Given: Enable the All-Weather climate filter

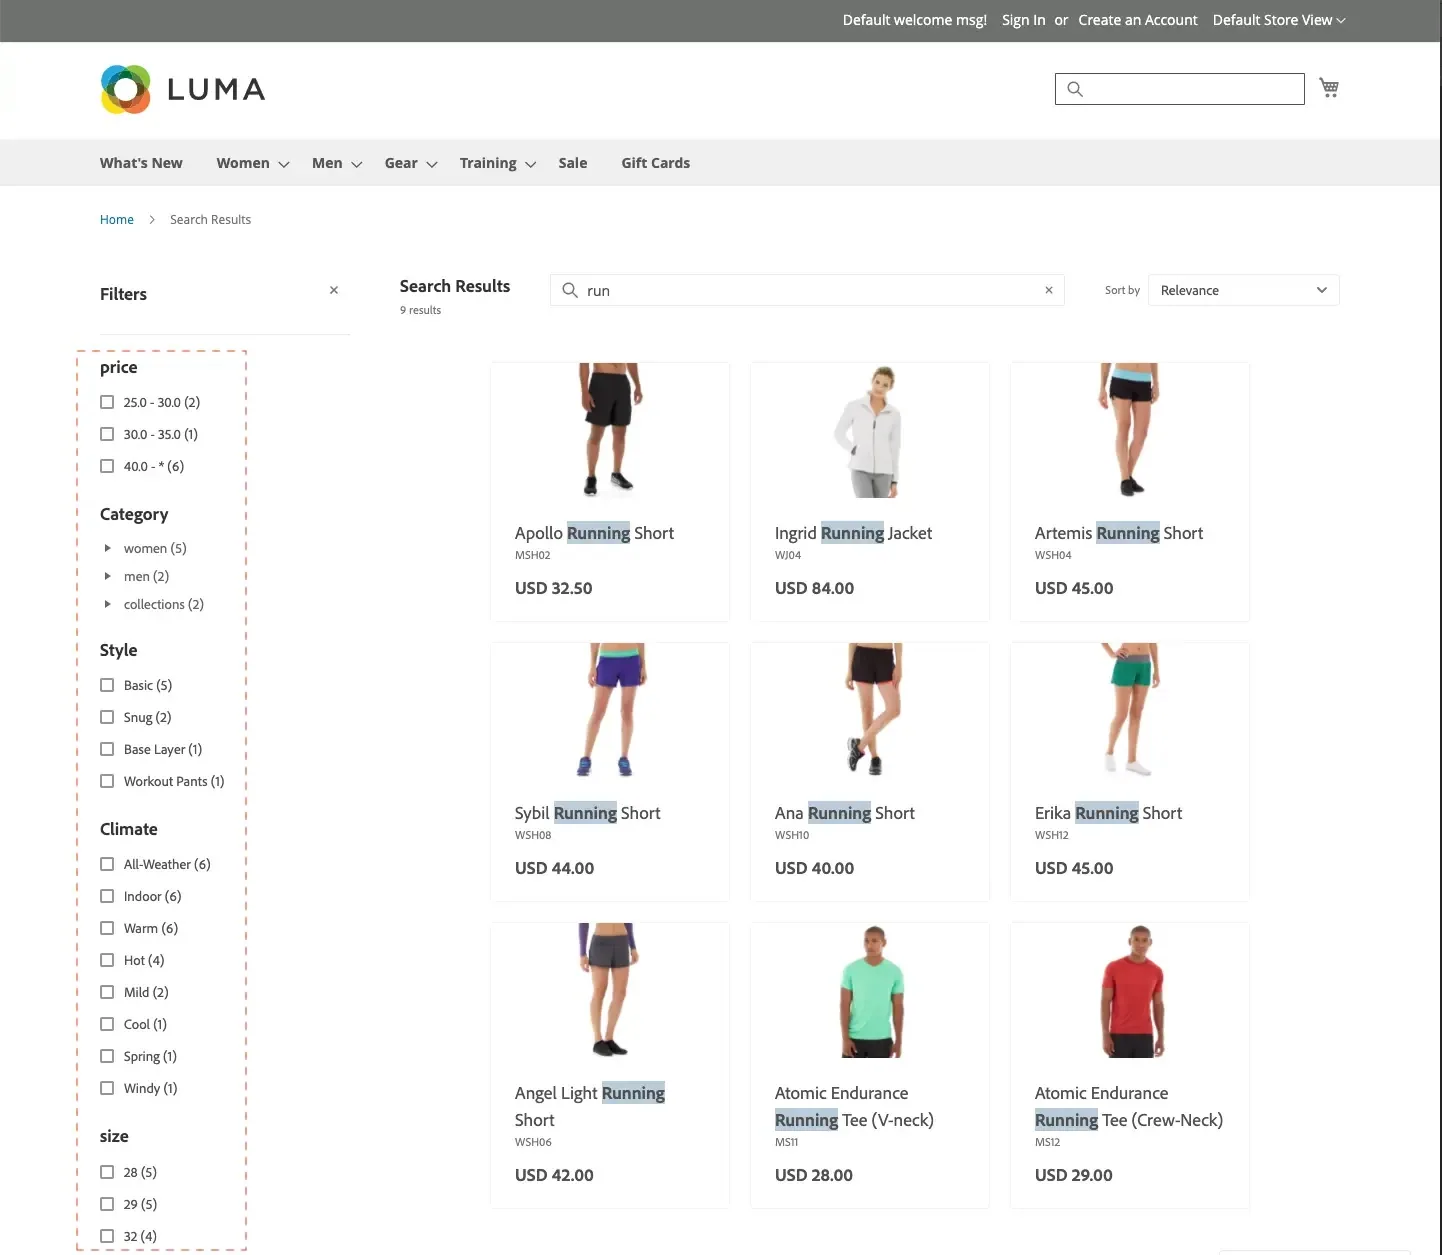Looking at the screenshot, I should coord(107,864).
